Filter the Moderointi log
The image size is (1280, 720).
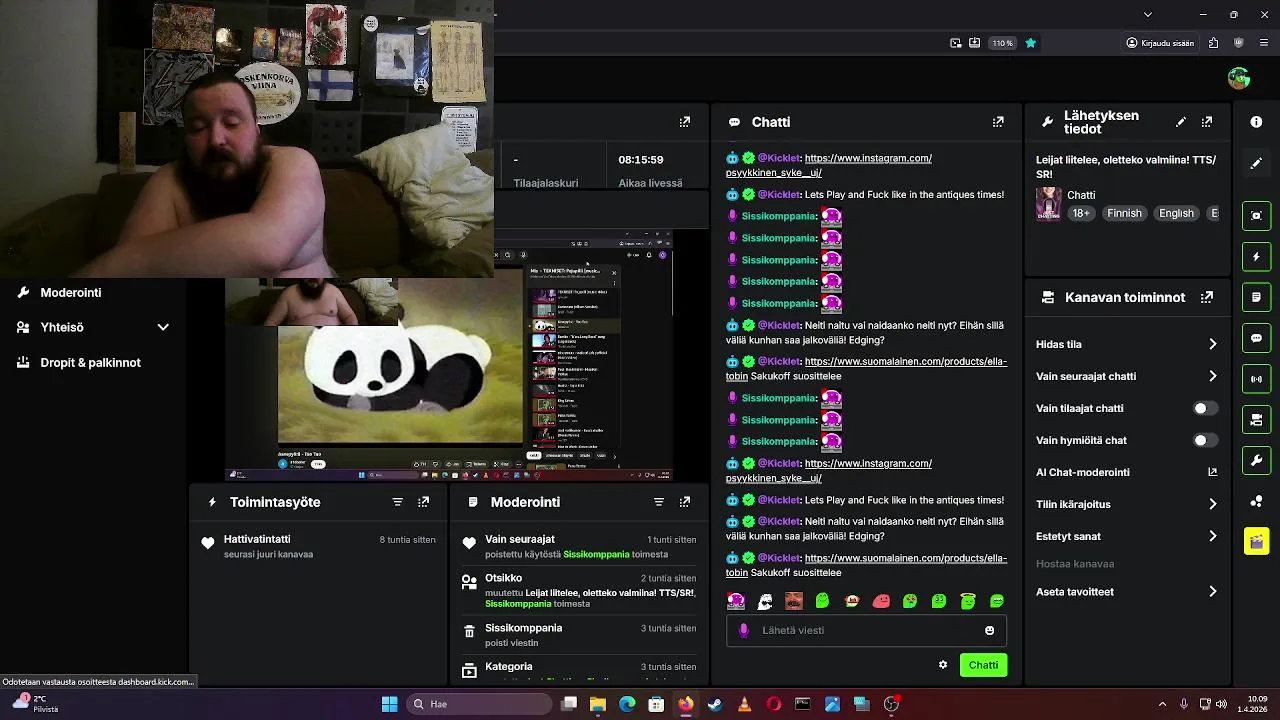tap(659, 502)
